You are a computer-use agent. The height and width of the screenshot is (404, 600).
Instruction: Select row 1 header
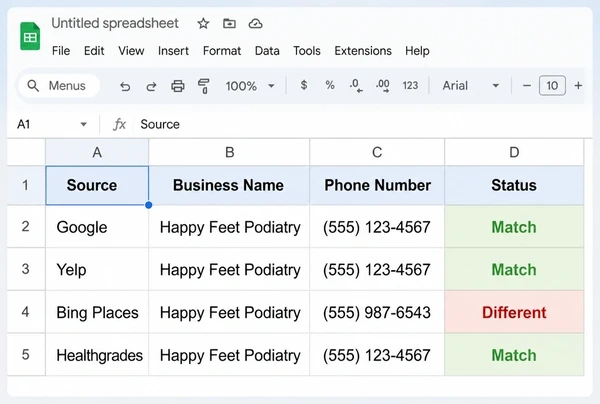(26, 186)
